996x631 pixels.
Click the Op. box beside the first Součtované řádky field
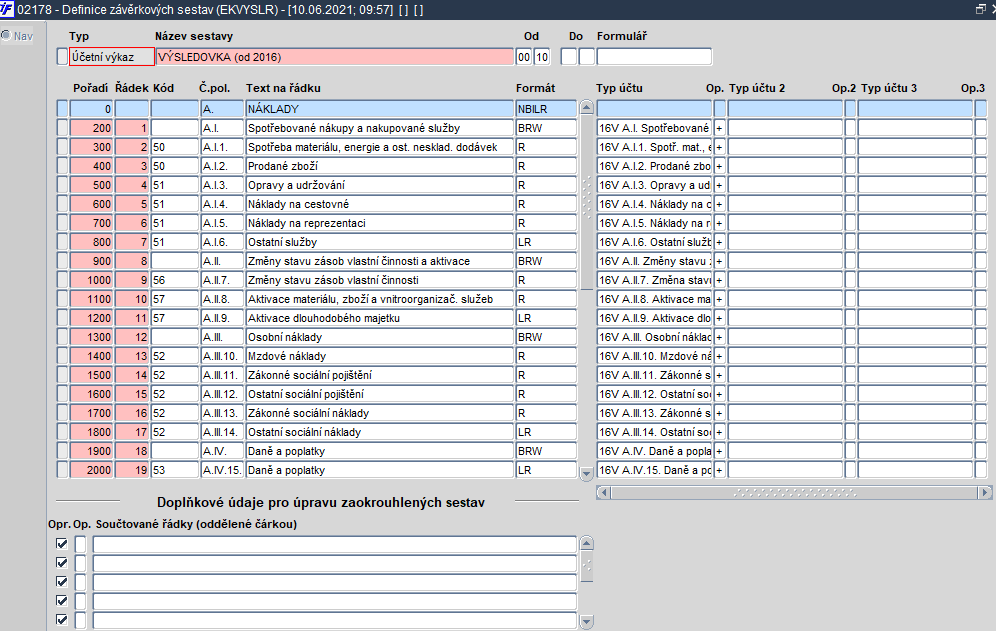coord(80,545)
